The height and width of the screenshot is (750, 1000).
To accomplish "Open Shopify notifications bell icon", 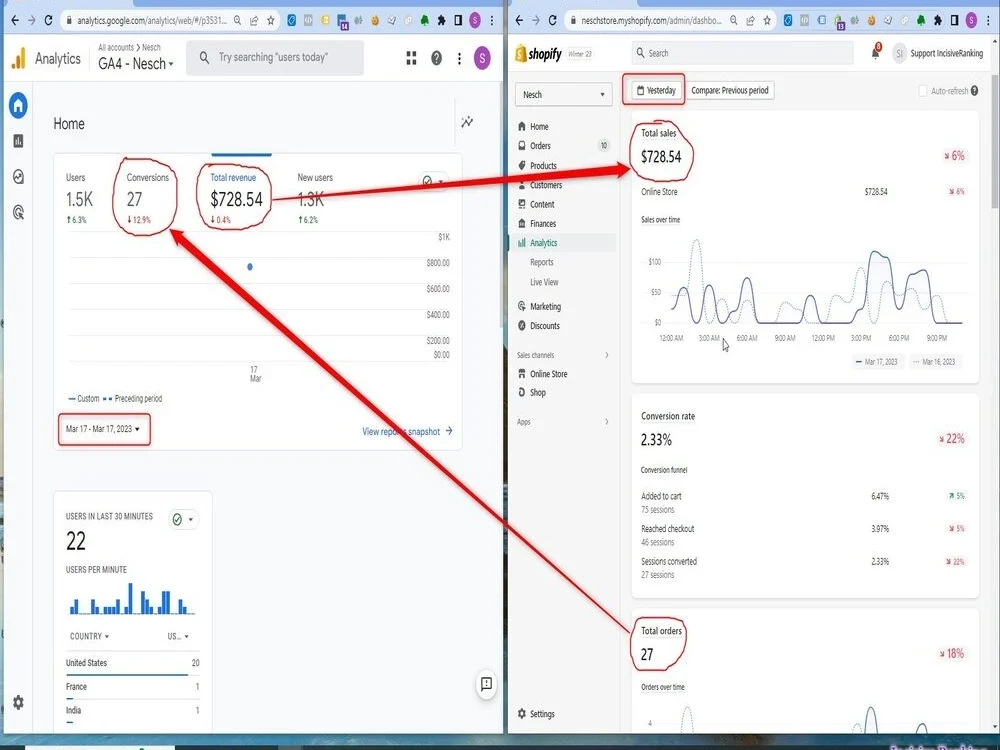I will (876, 53).
